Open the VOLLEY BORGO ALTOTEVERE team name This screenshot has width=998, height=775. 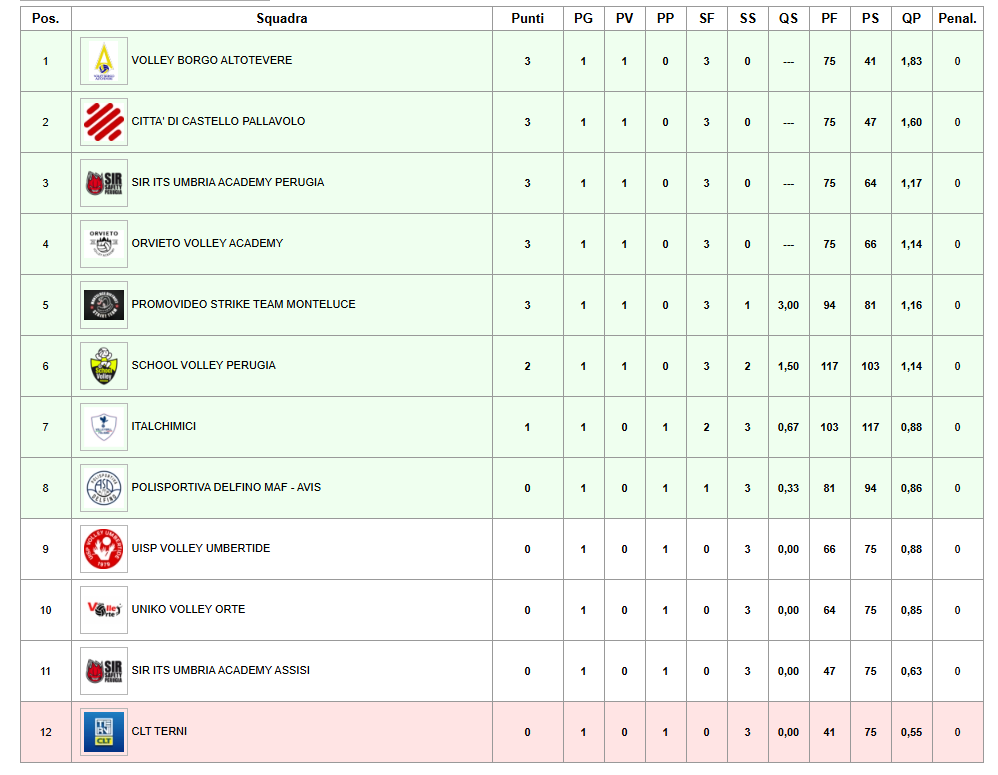coord(212,61)
